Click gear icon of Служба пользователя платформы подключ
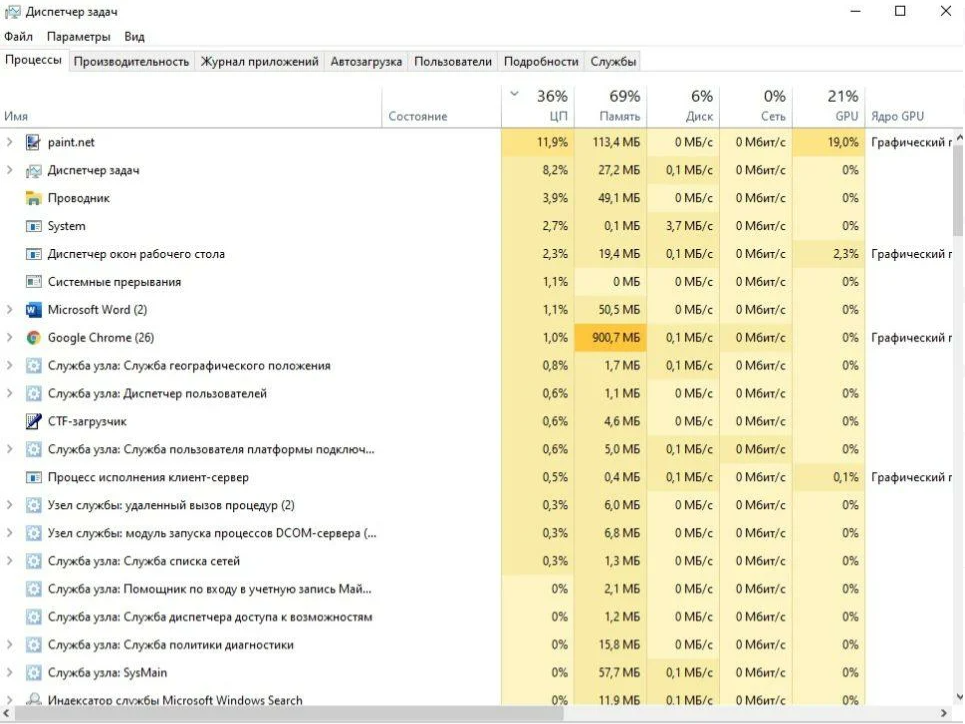The width and height of the screenshot is (965, 724). pos(33,449)
